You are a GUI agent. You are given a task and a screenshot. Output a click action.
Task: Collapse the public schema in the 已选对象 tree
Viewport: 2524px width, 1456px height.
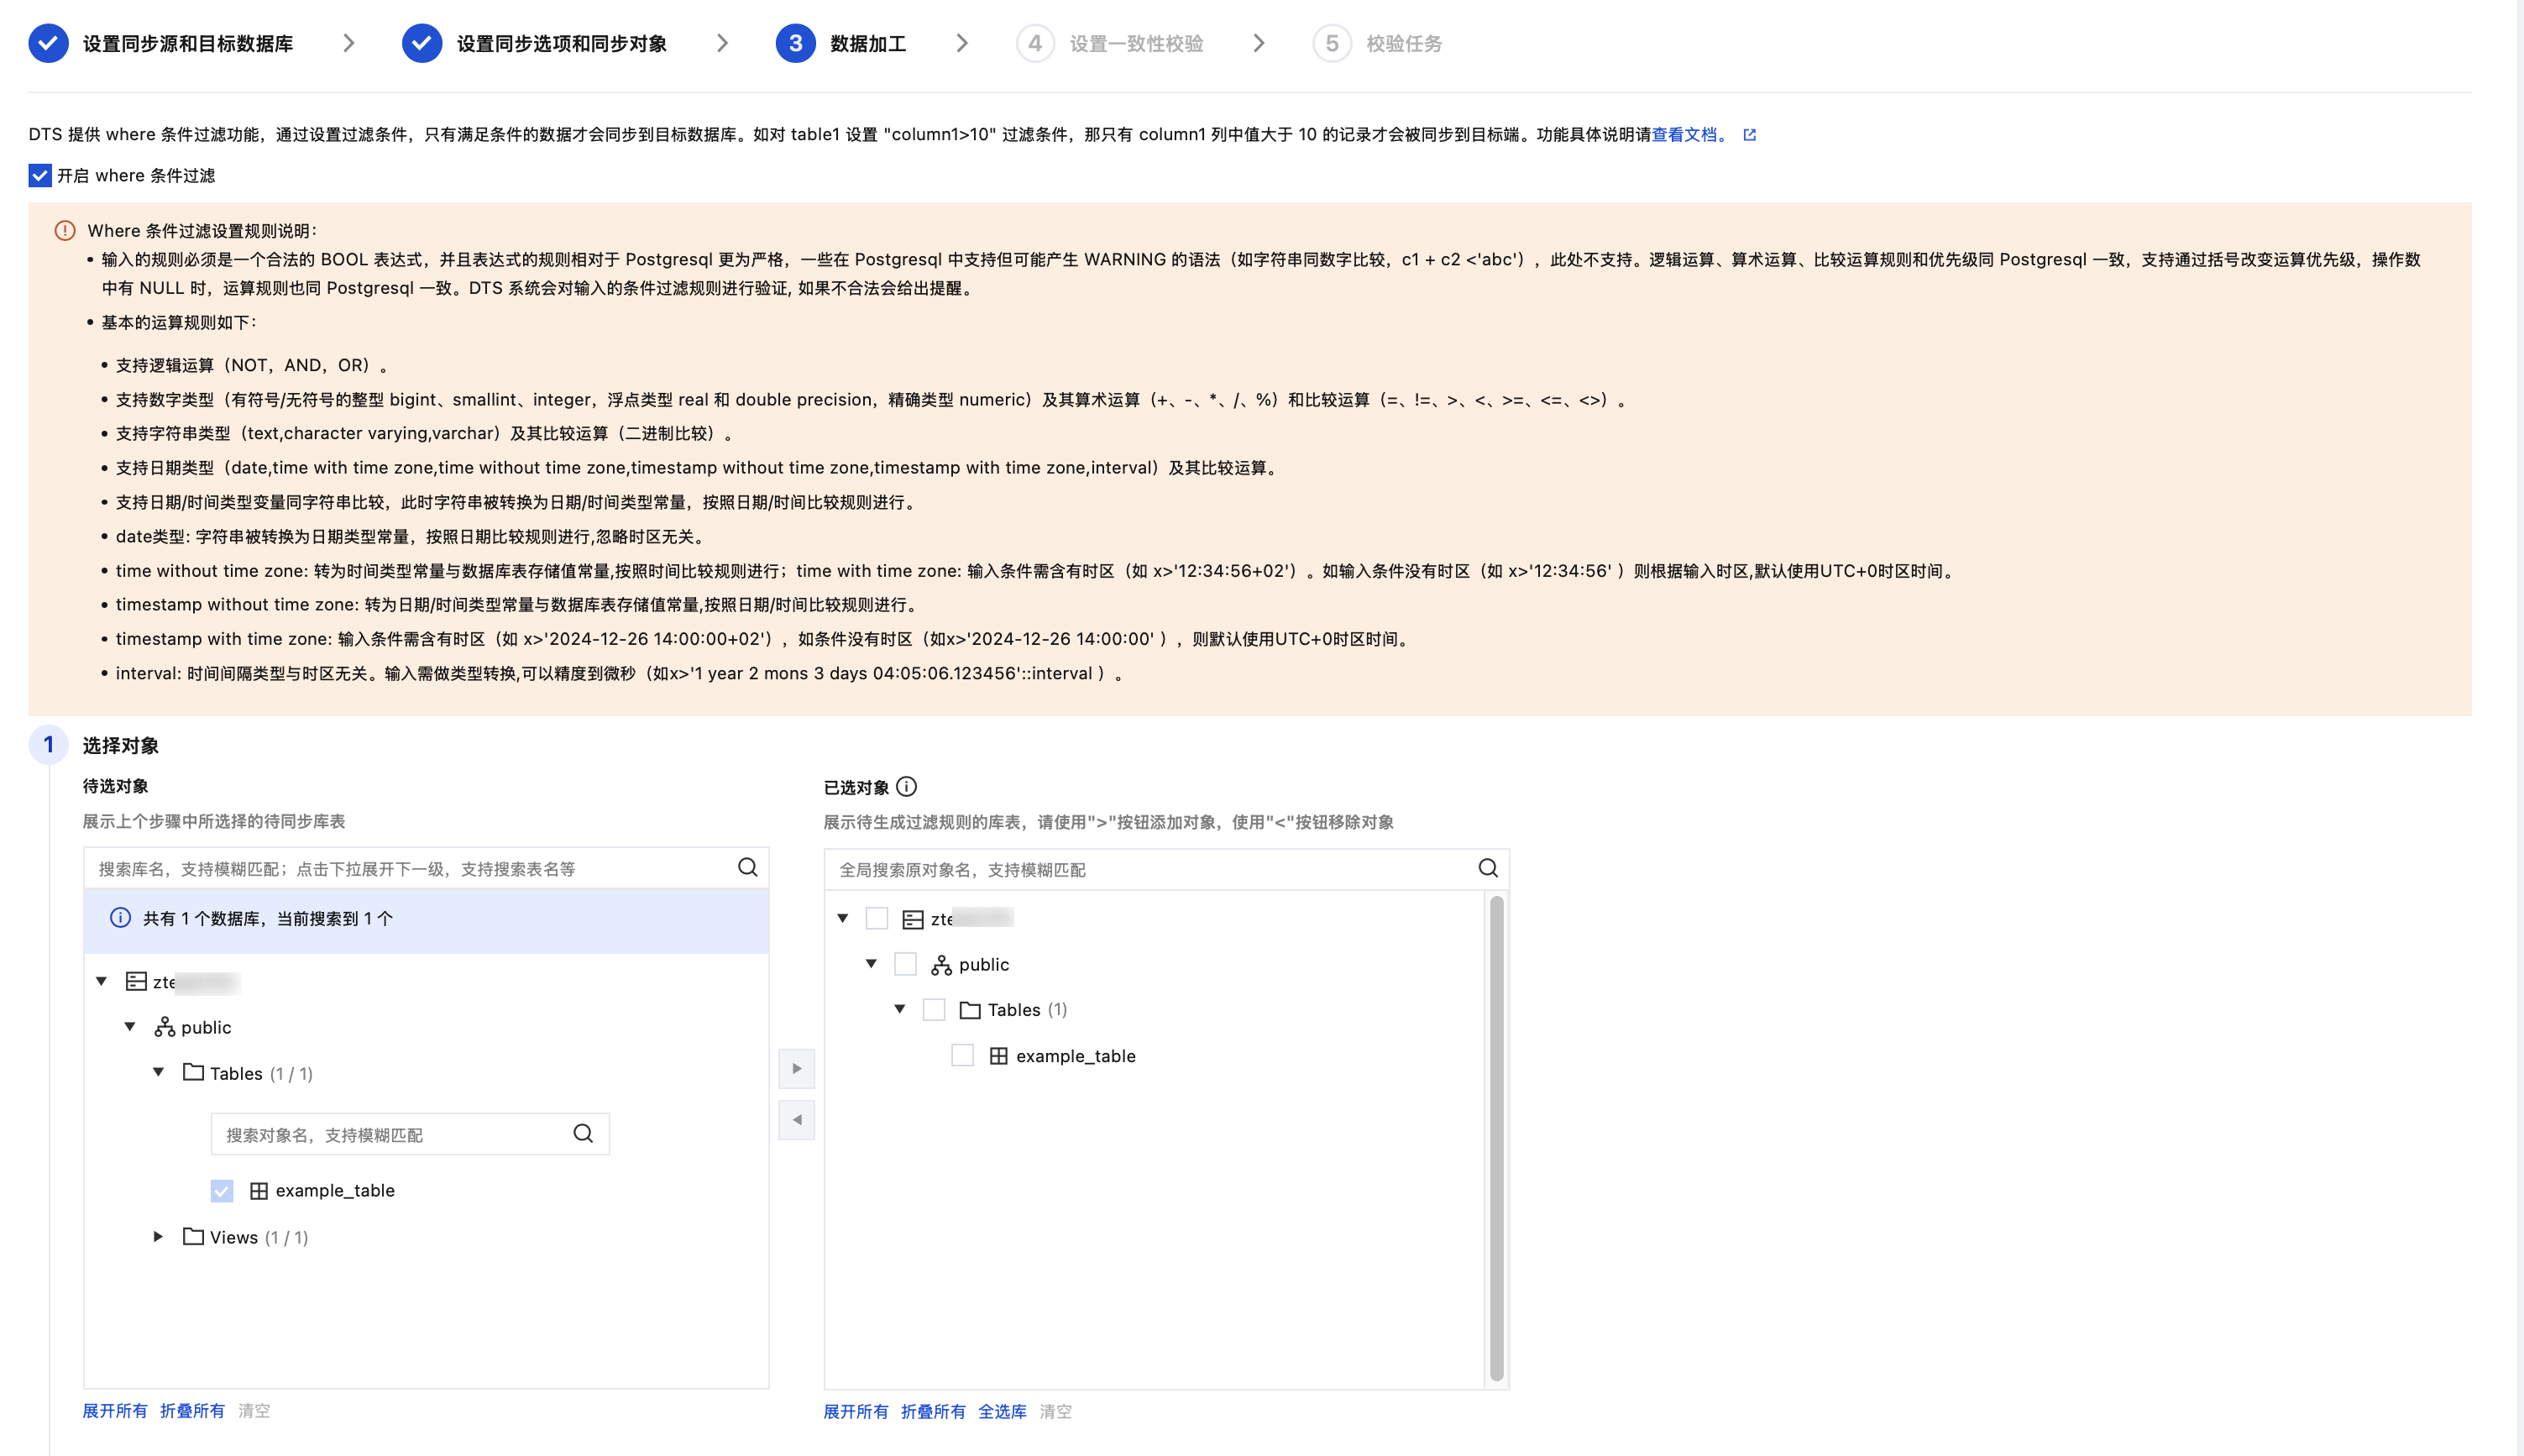[871, 964]
